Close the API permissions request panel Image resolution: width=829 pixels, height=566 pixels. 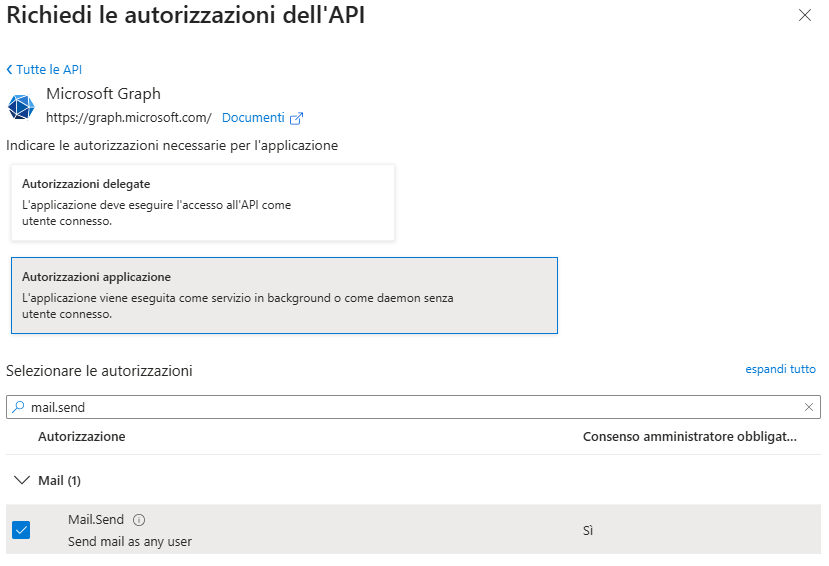[805, 16]
